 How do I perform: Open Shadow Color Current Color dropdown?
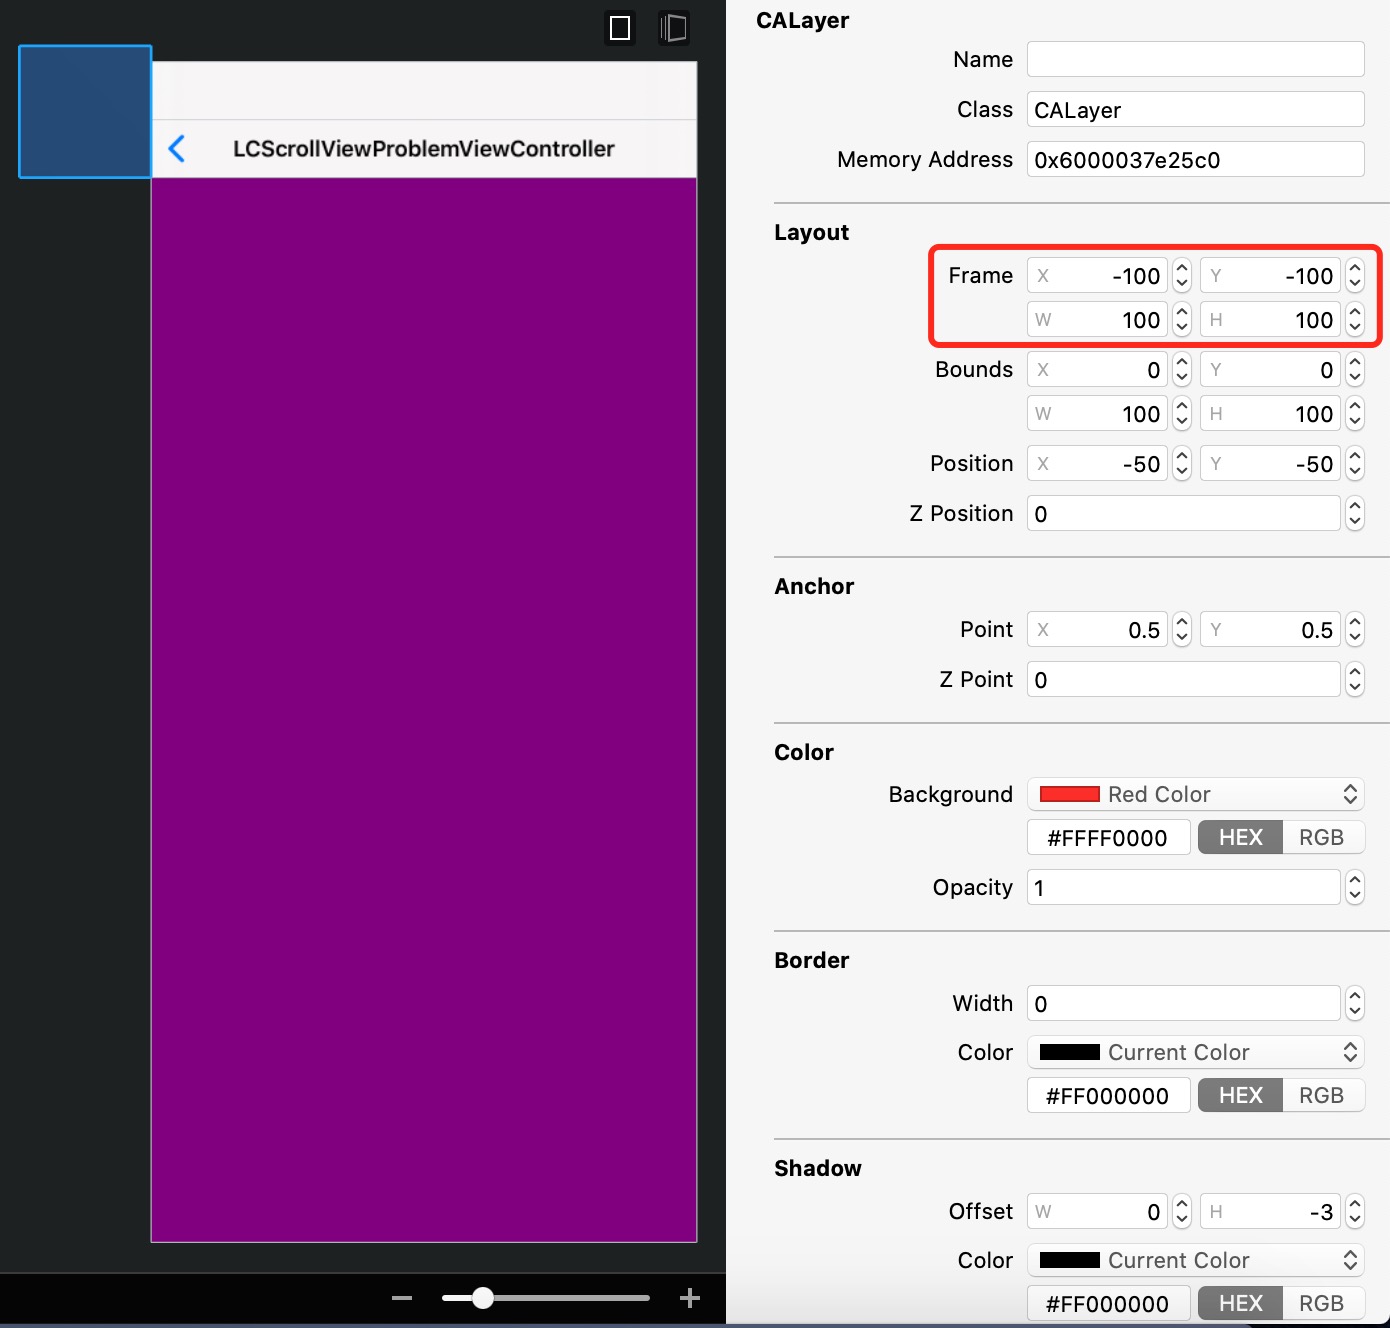pos(1195,1260)
